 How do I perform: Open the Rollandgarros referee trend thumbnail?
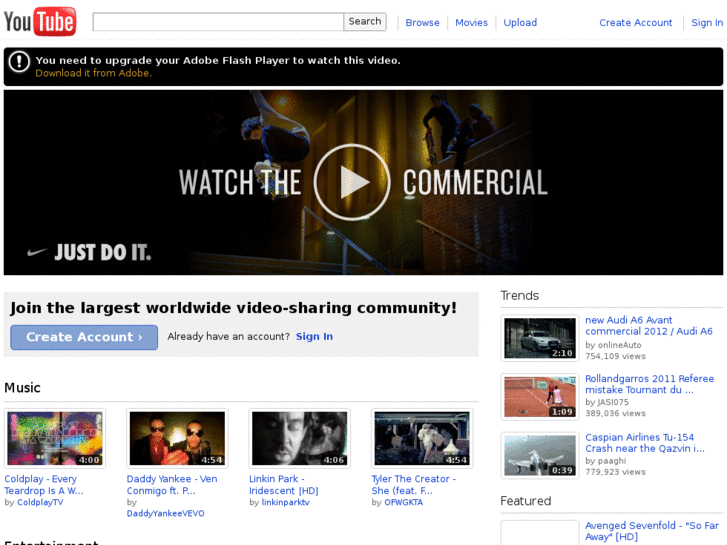coord(540,397)
